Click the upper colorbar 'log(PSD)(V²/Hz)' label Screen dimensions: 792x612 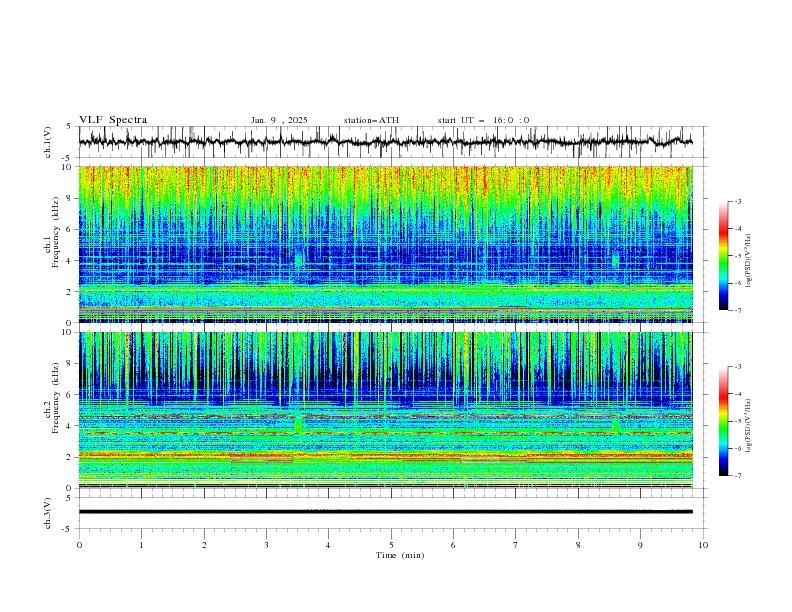coord(749,261)
